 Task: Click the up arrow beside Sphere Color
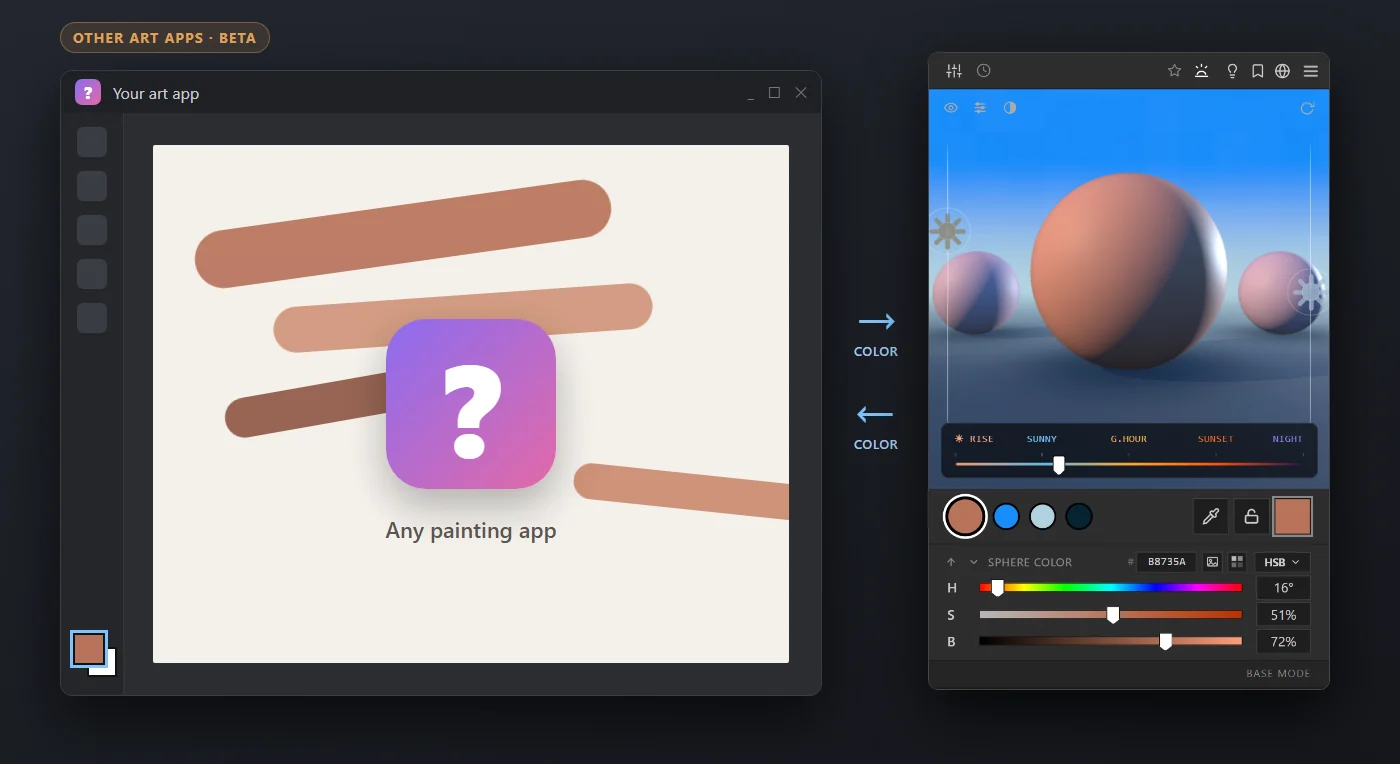tap(951, 562)
